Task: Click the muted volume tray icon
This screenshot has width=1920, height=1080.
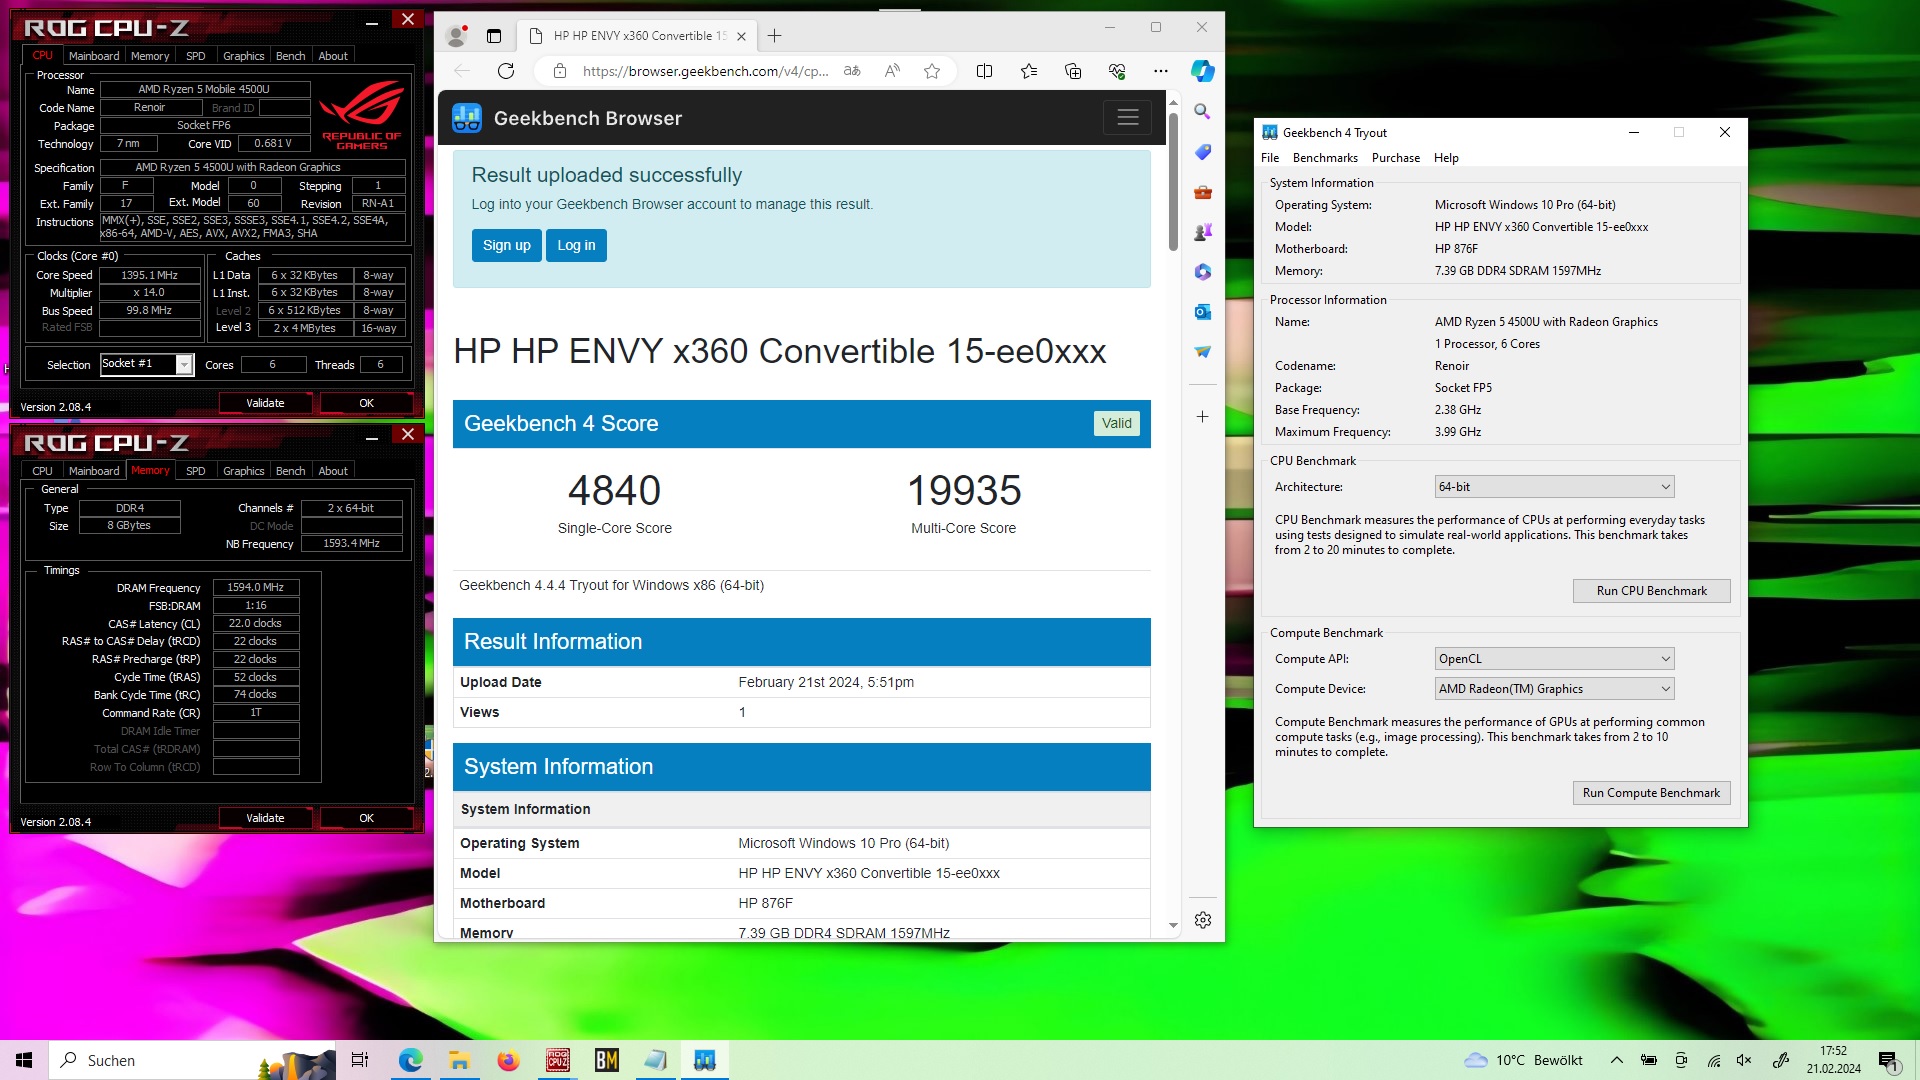Action: pyautogui.click(x=1744, y=1060)
